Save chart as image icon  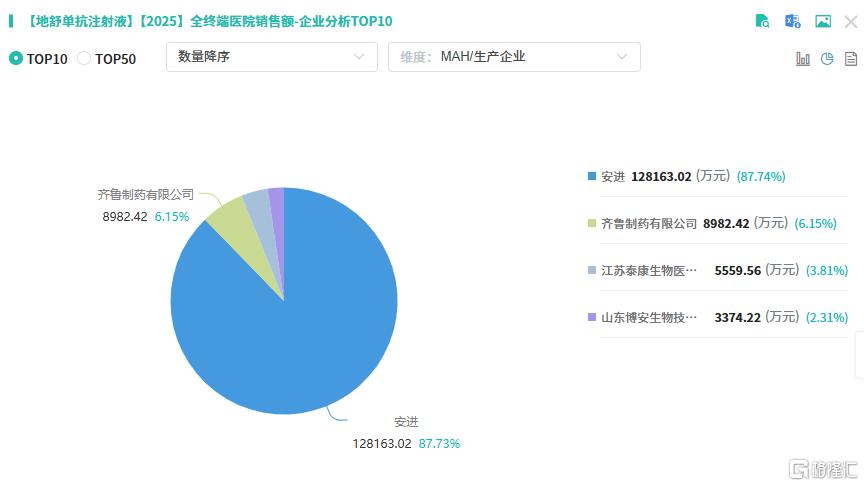click(823, 21)
